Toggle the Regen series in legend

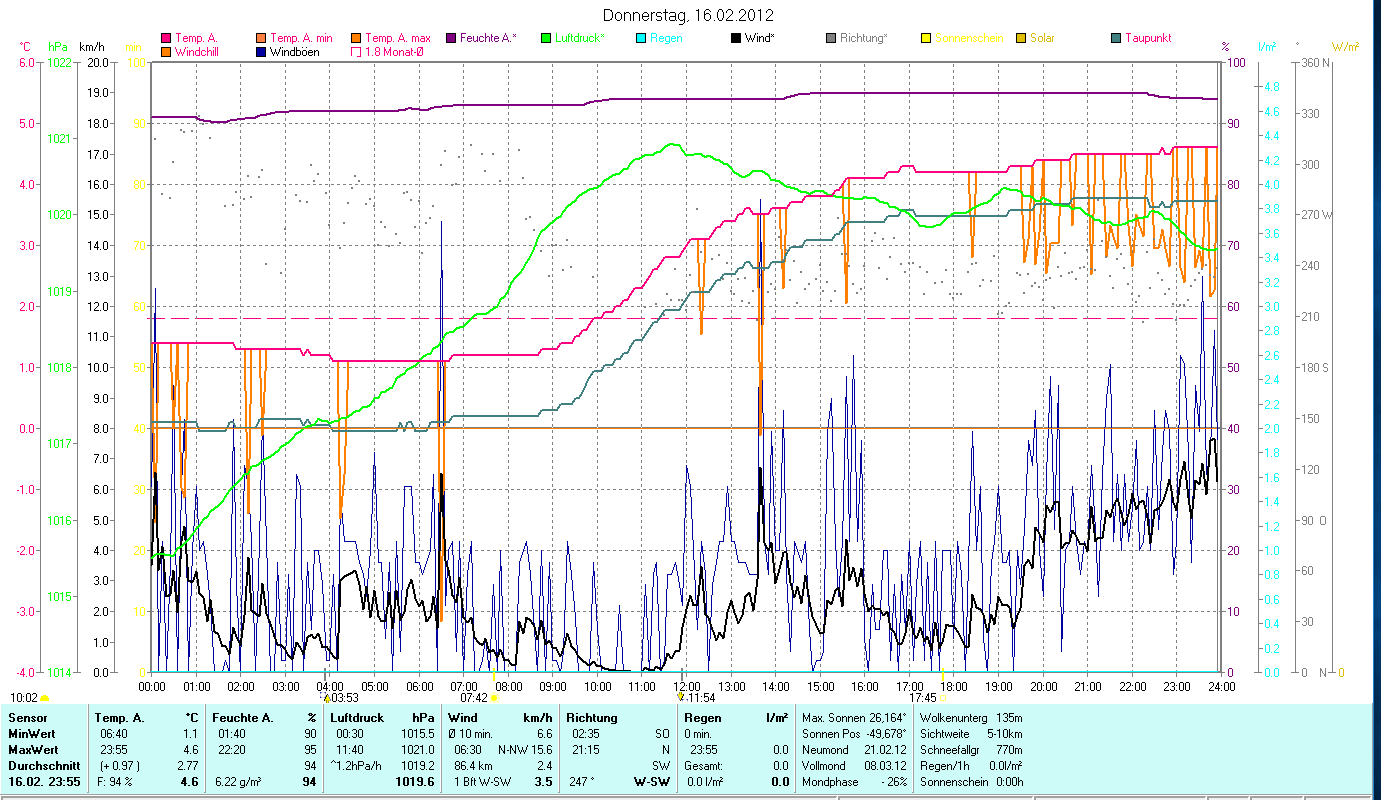641,38
